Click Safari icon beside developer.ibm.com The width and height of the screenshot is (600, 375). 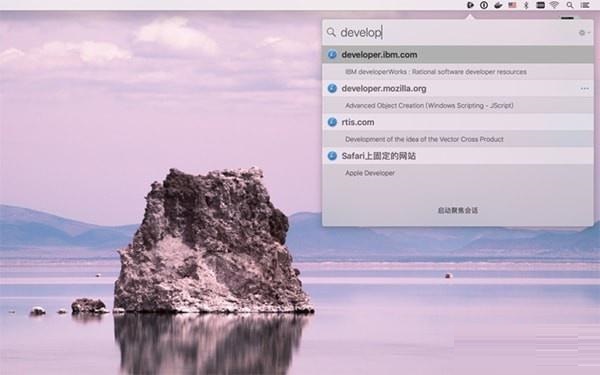(332, 55)
